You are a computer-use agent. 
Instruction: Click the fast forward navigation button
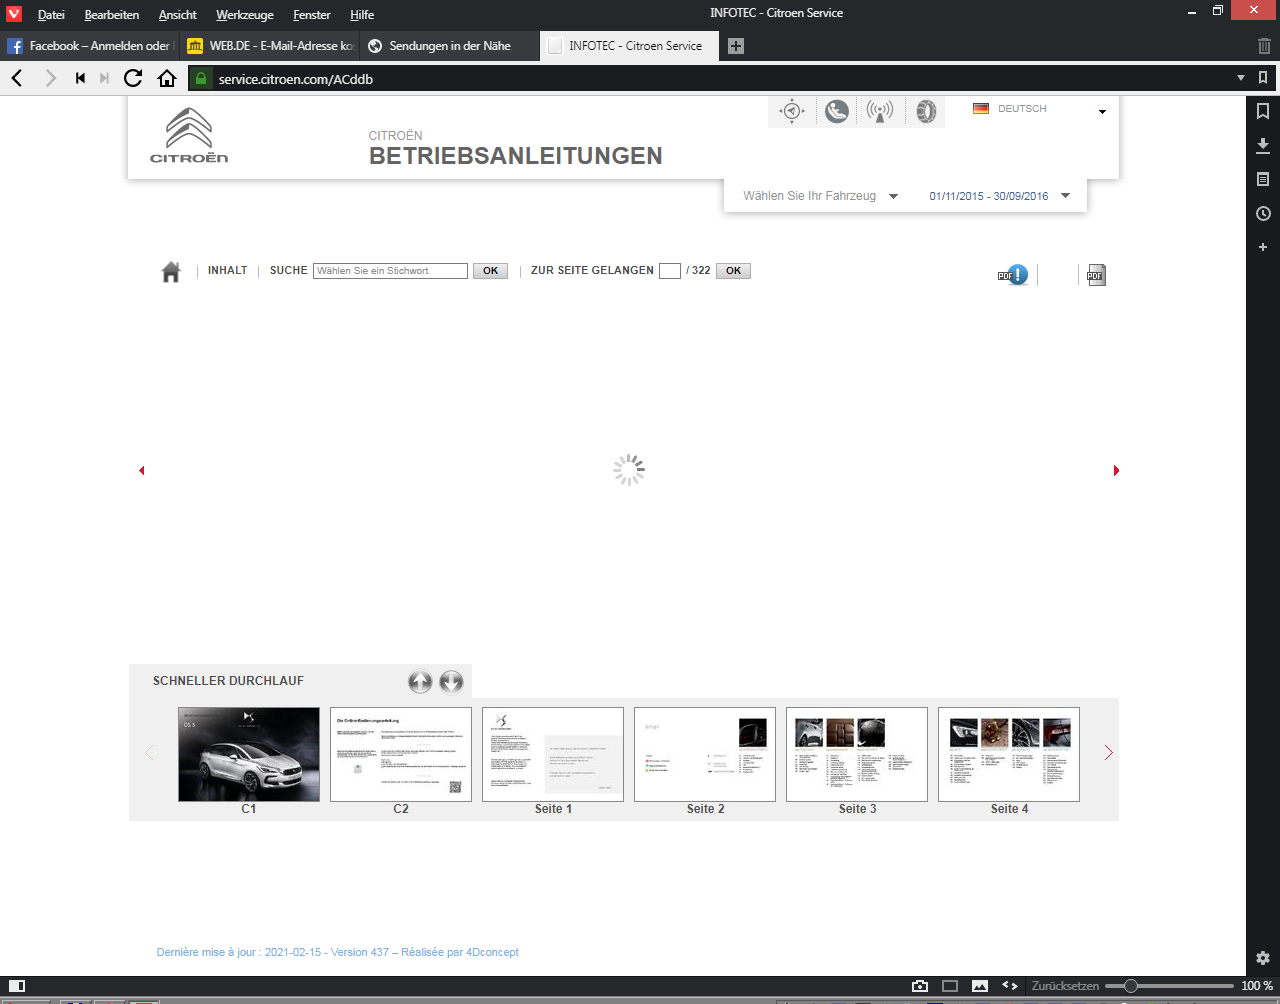tap(104, 78)
